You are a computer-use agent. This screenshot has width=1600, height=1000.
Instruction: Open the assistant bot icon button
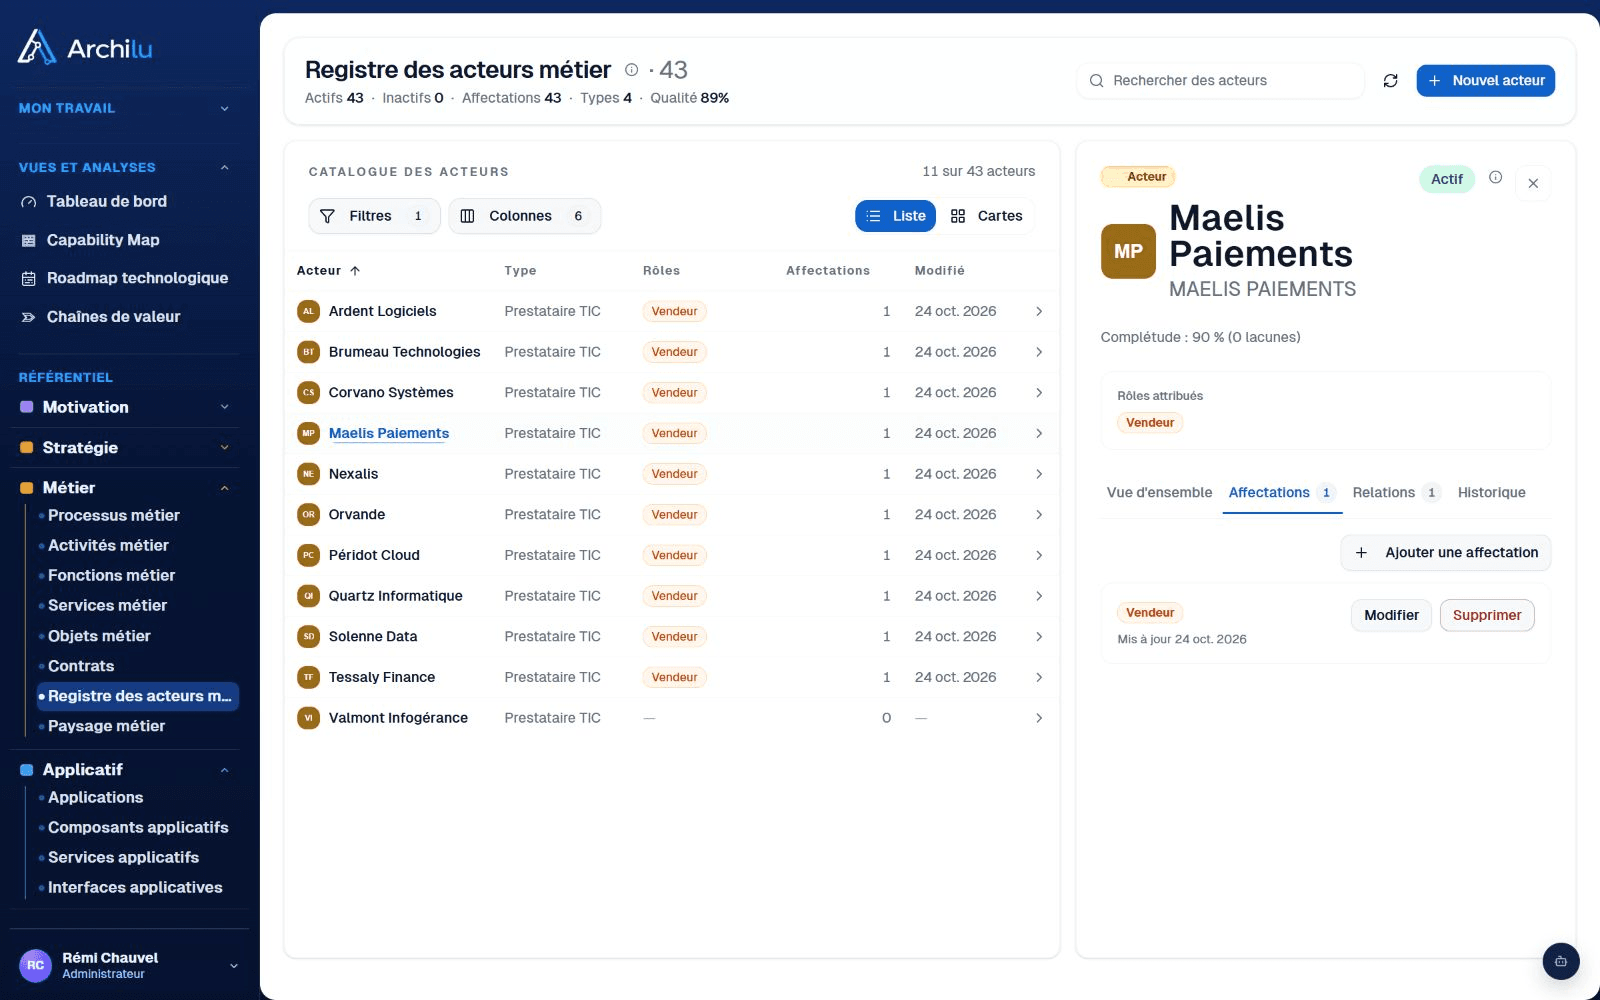[x=1560, y=961]
